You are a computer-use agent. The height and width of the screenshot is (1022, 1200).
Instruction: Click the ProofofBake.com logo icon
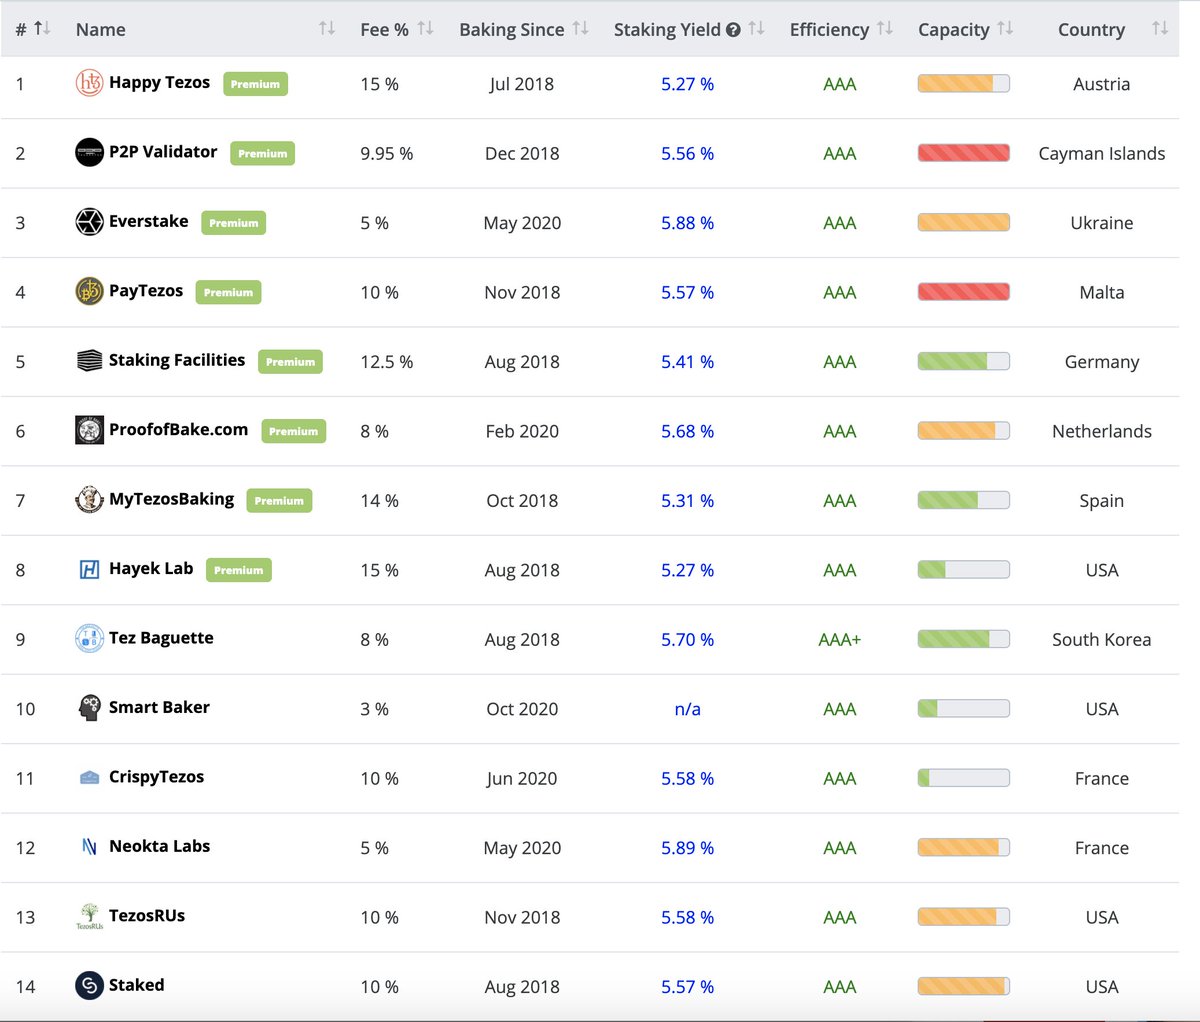[x=90, y=430]
